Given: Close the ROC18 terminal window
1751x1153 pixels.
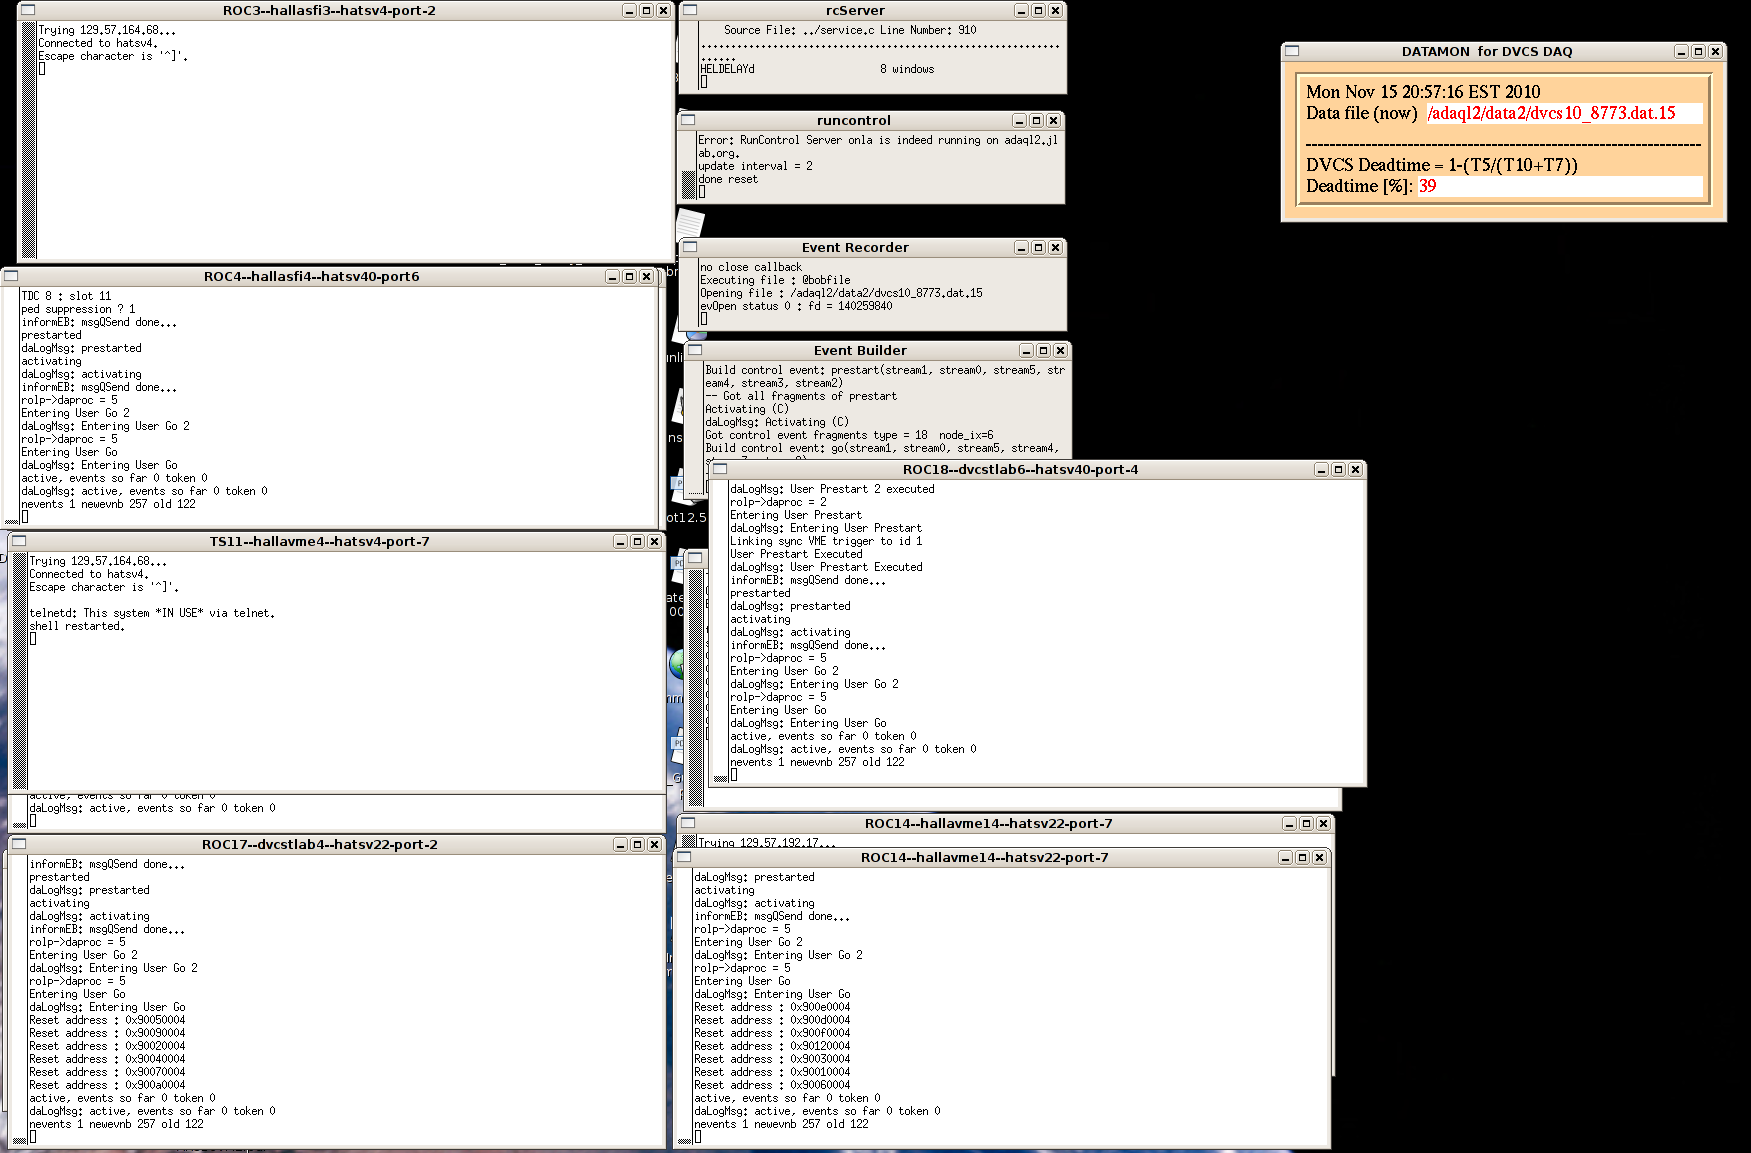Looking at the screenshot, I should 1355,470.
